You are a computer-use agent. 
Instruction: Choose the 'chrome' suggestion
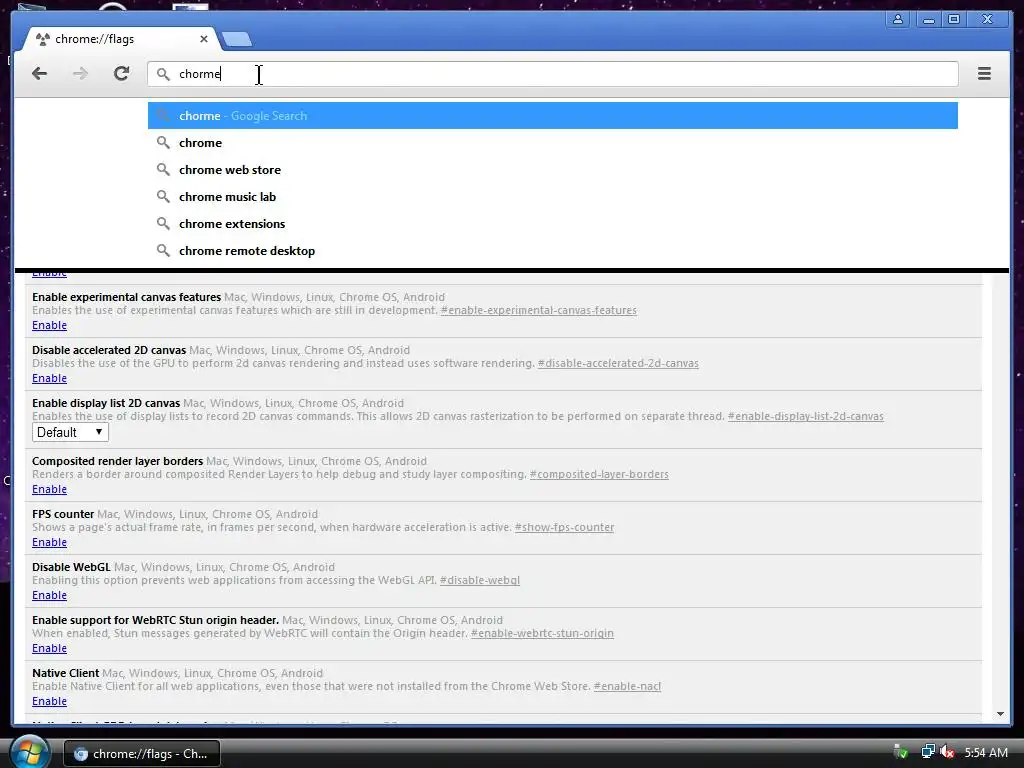(x=552, y=142)
